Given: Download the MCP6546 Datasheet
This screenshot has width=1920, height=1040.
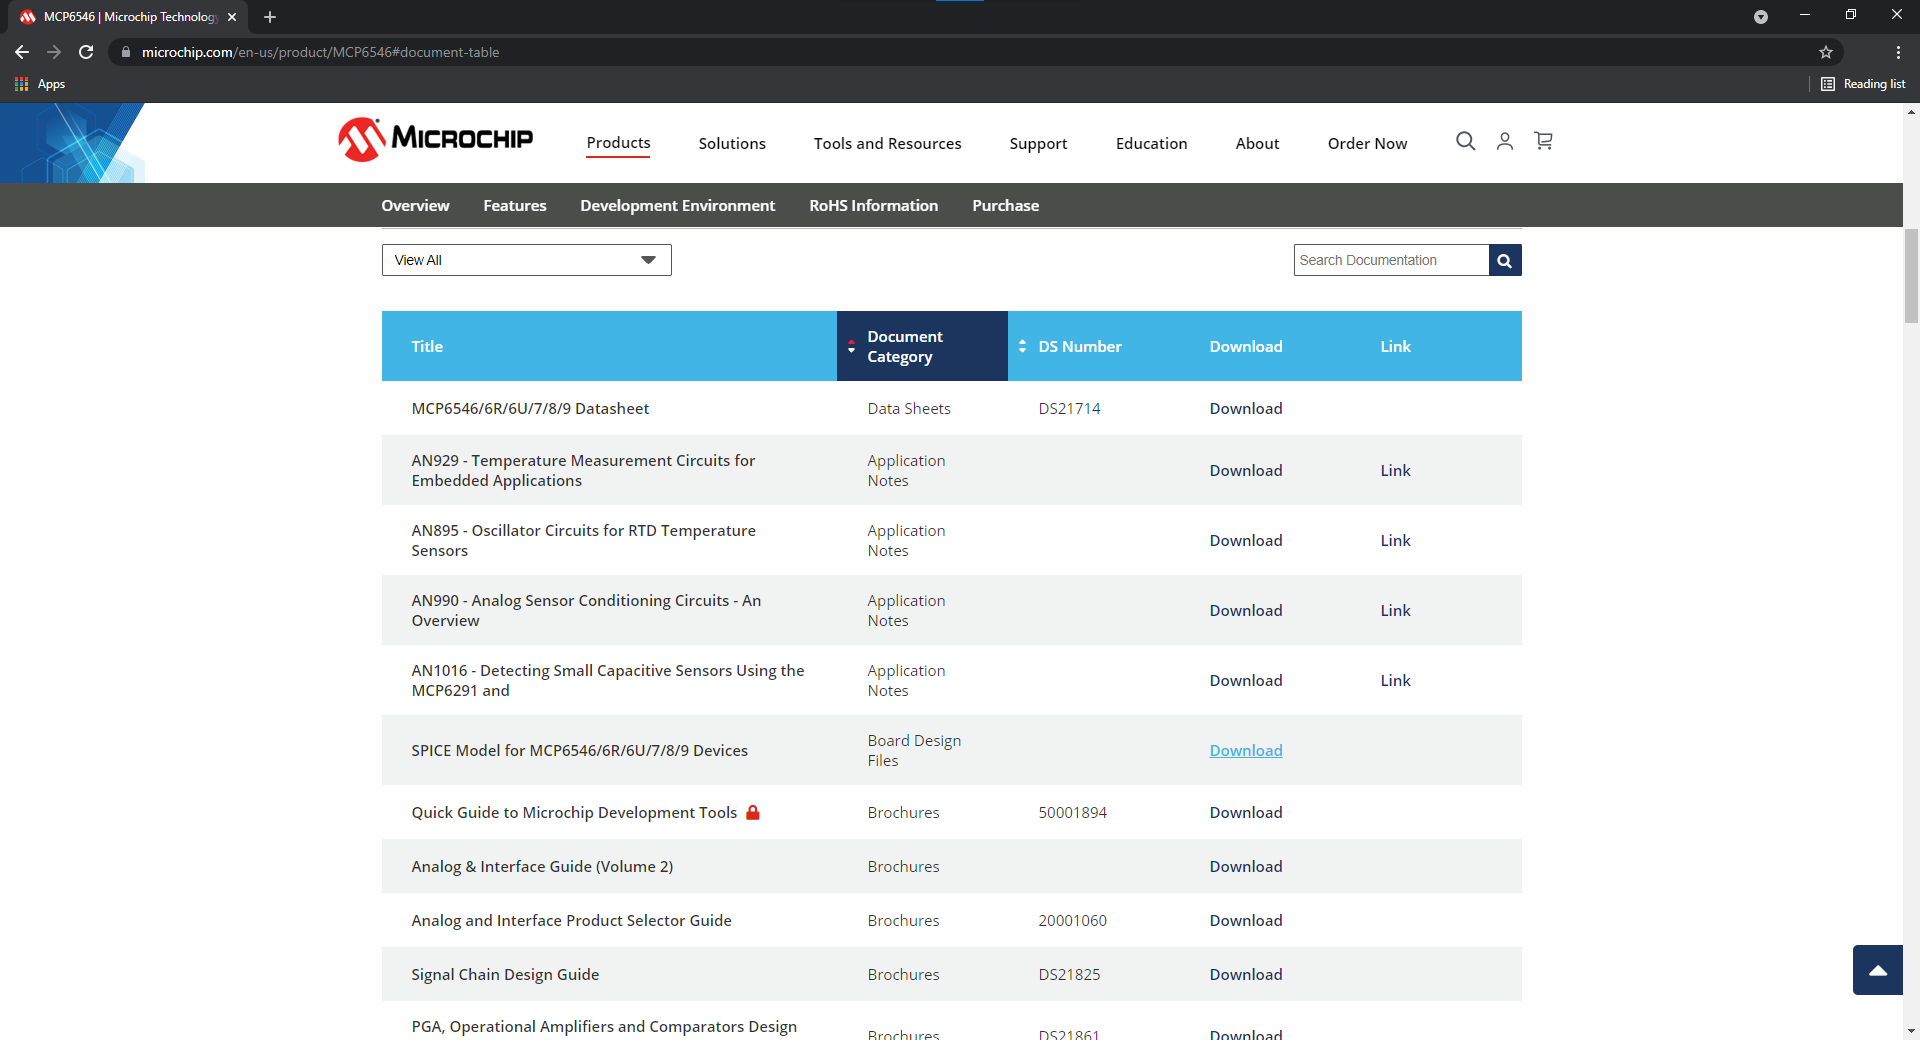Looking at the screenshot, I should point(1245,408).
